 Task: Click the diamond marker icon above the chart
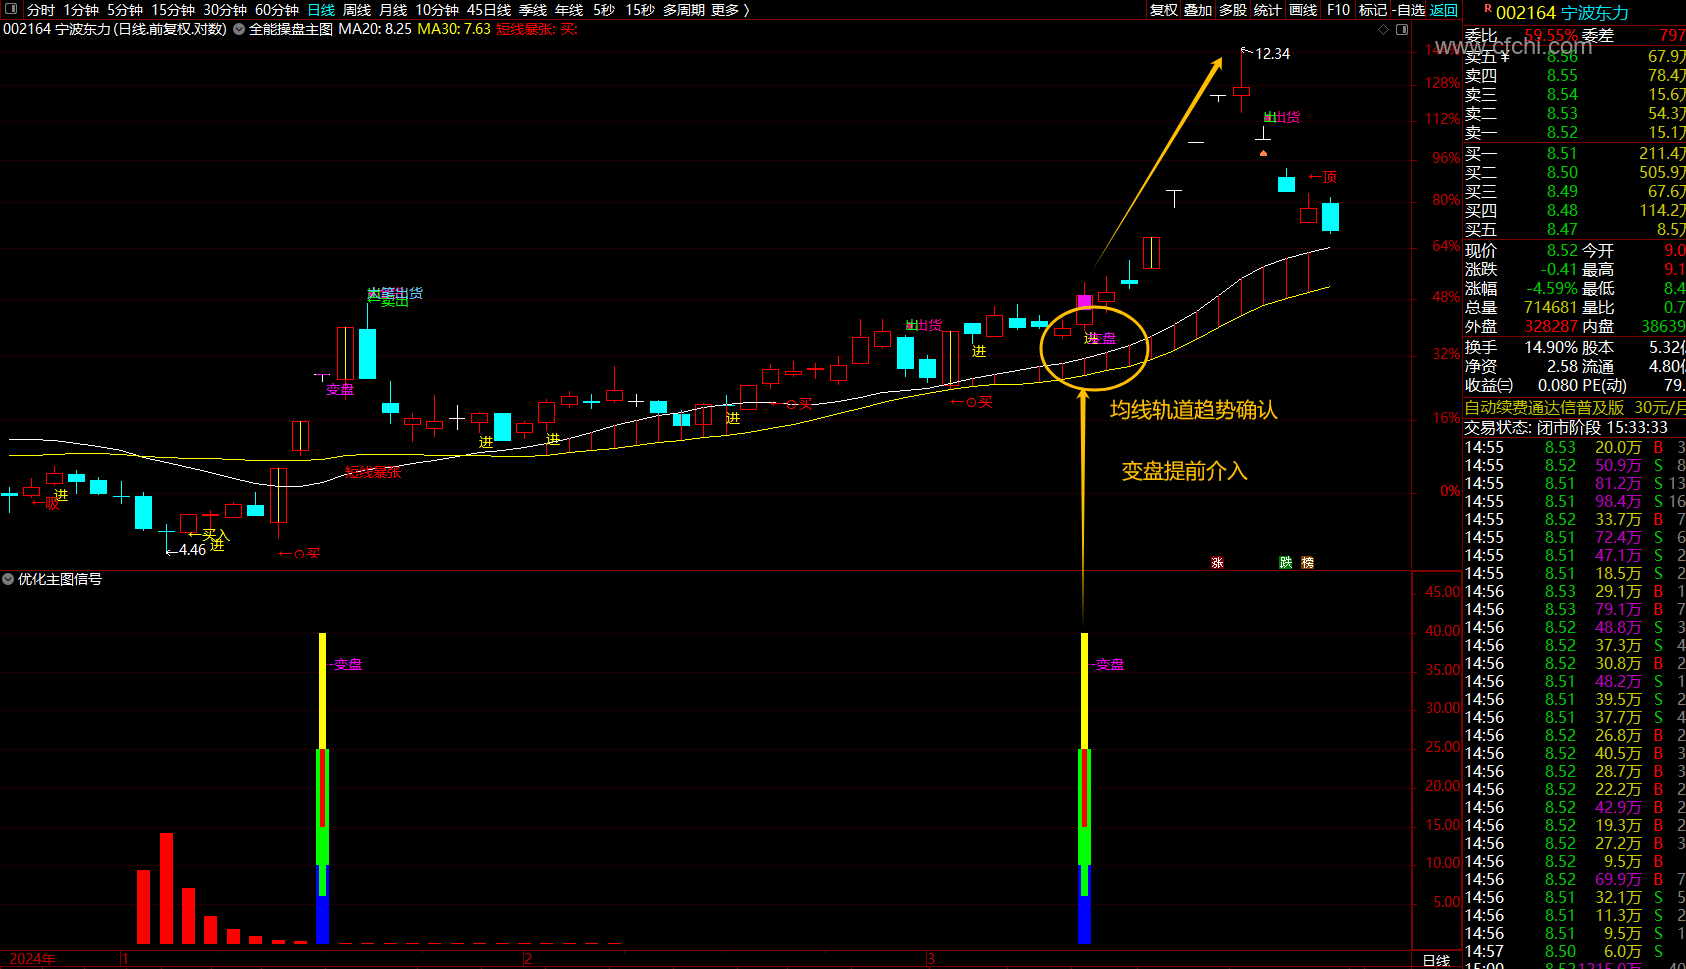point(1383,29)
